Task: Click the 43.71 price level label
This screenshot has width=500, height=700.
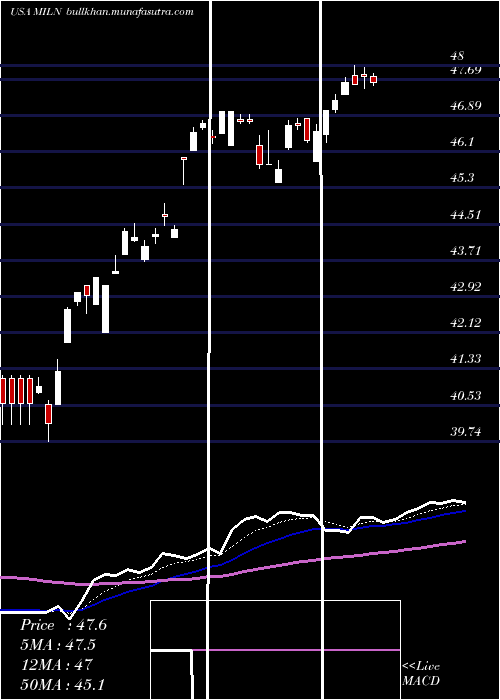Action: pos(466,250)
